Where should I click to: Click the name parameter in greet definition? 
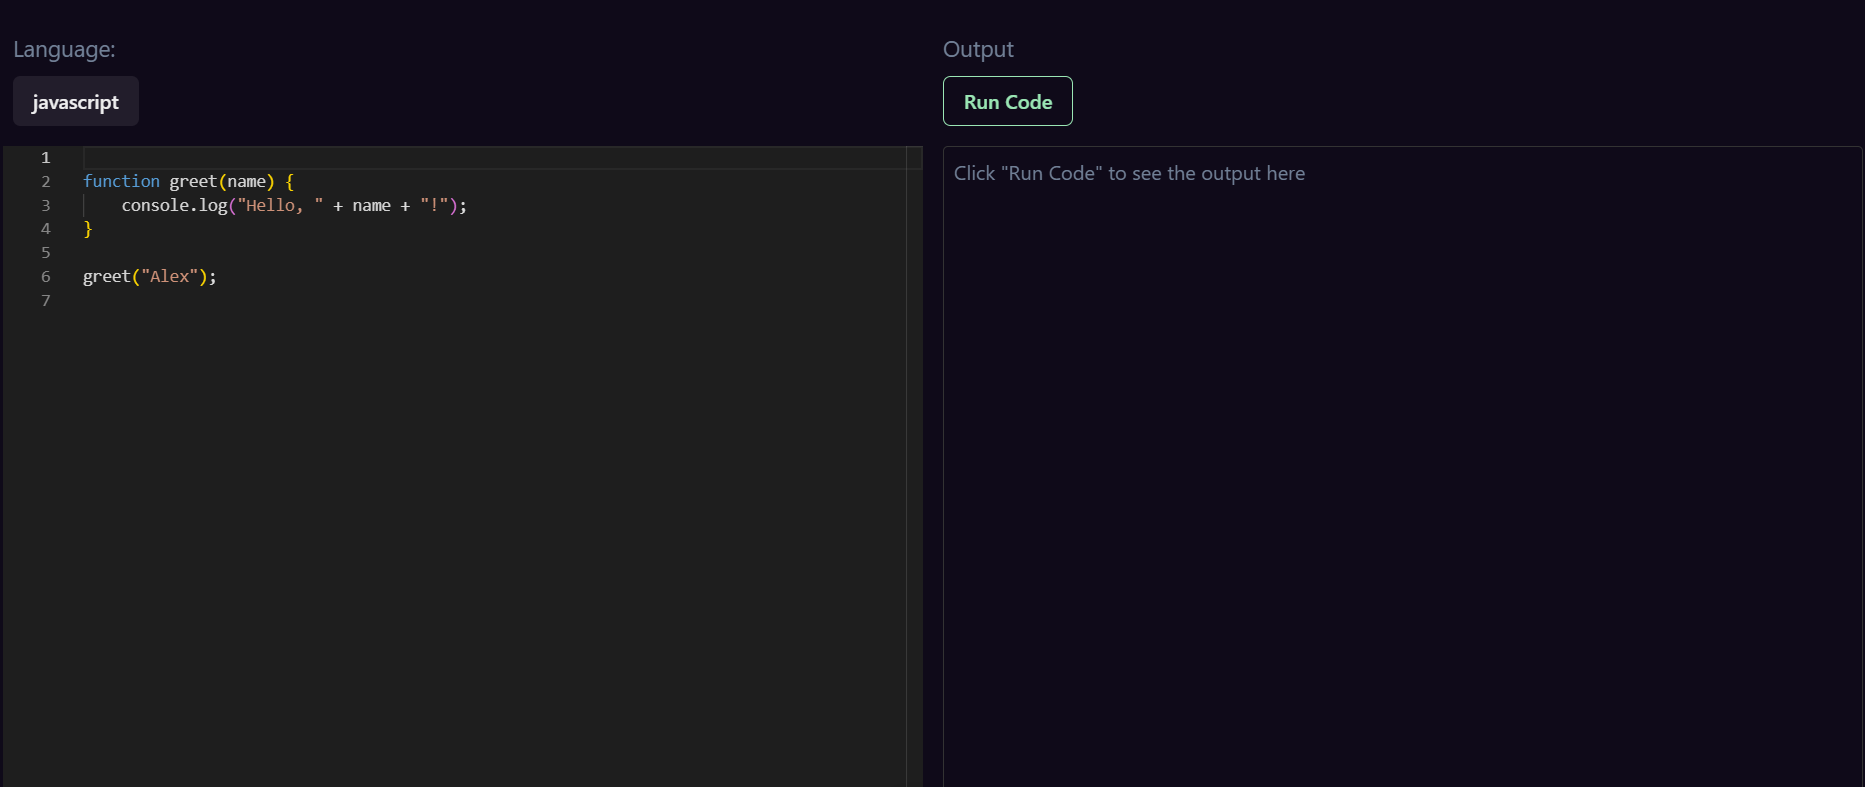pos(246,181)
